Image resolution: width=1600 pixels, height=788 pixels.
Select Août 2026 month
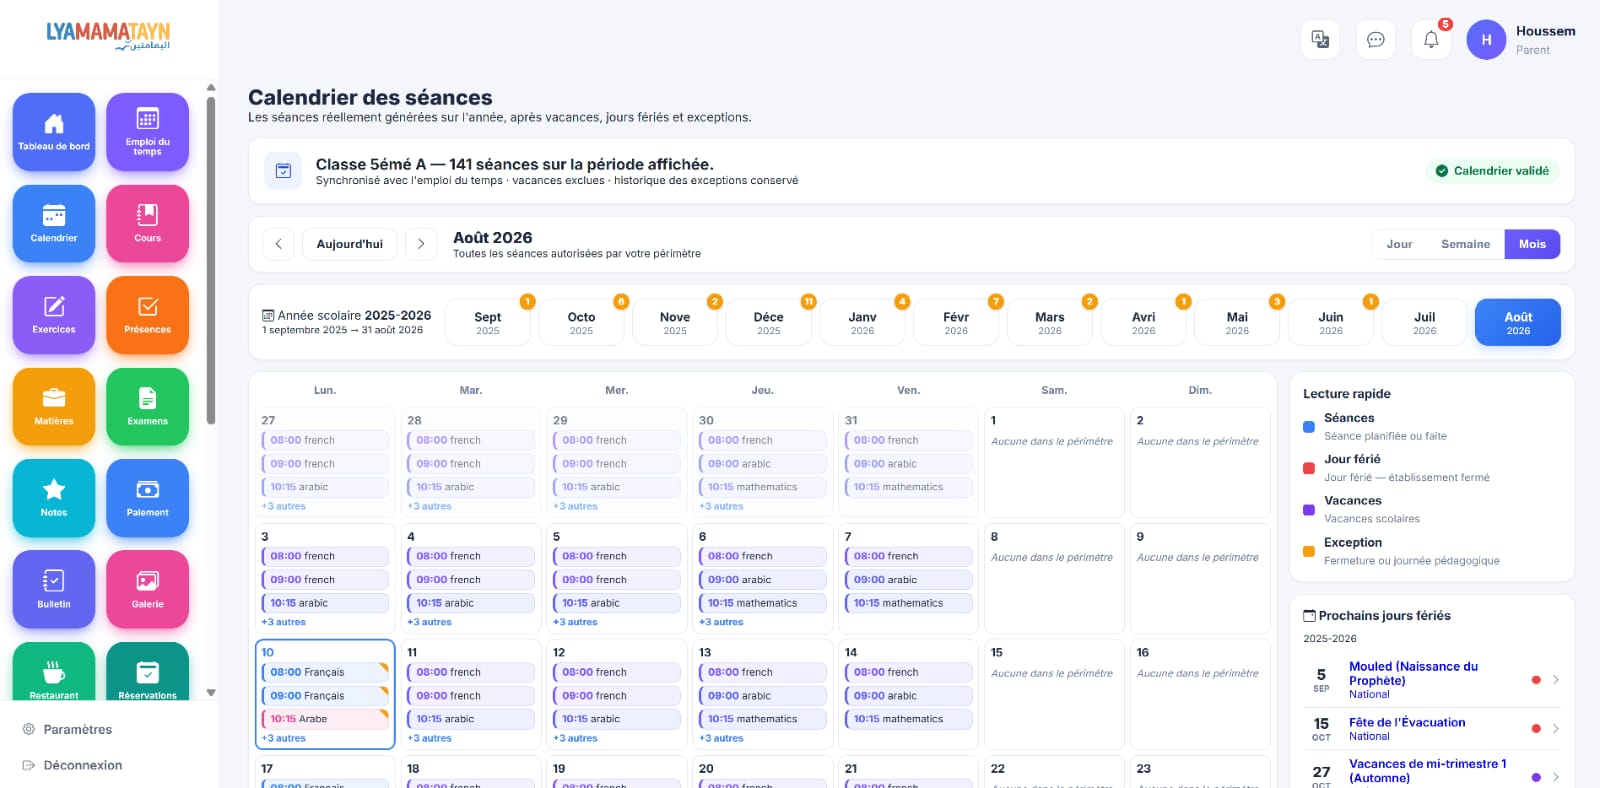point(1518,323)
